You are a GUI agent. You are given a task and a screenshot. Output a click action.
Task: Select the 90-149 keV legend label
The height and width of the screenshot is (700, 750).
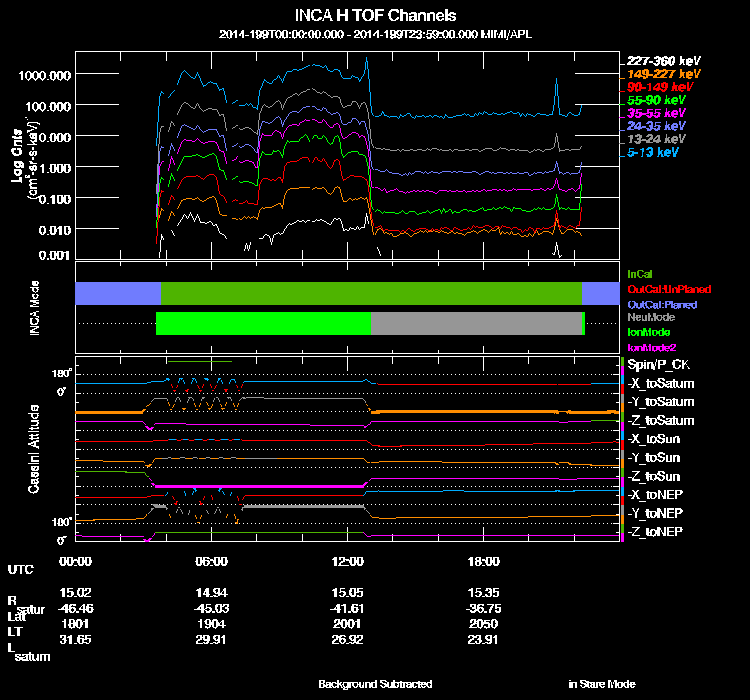tap(660, 87)
